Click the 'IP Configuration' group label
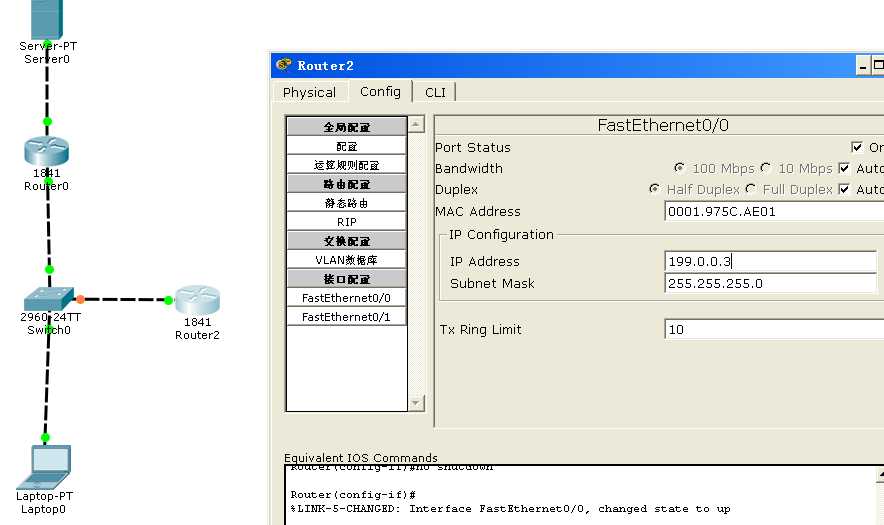884x525 pixels. tap(501, 235)
